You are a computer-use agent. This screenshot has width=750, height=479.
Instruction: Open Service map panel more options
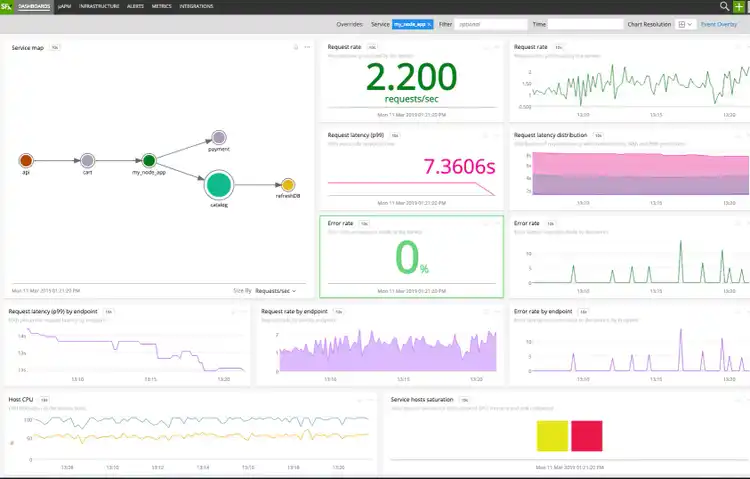307,47
